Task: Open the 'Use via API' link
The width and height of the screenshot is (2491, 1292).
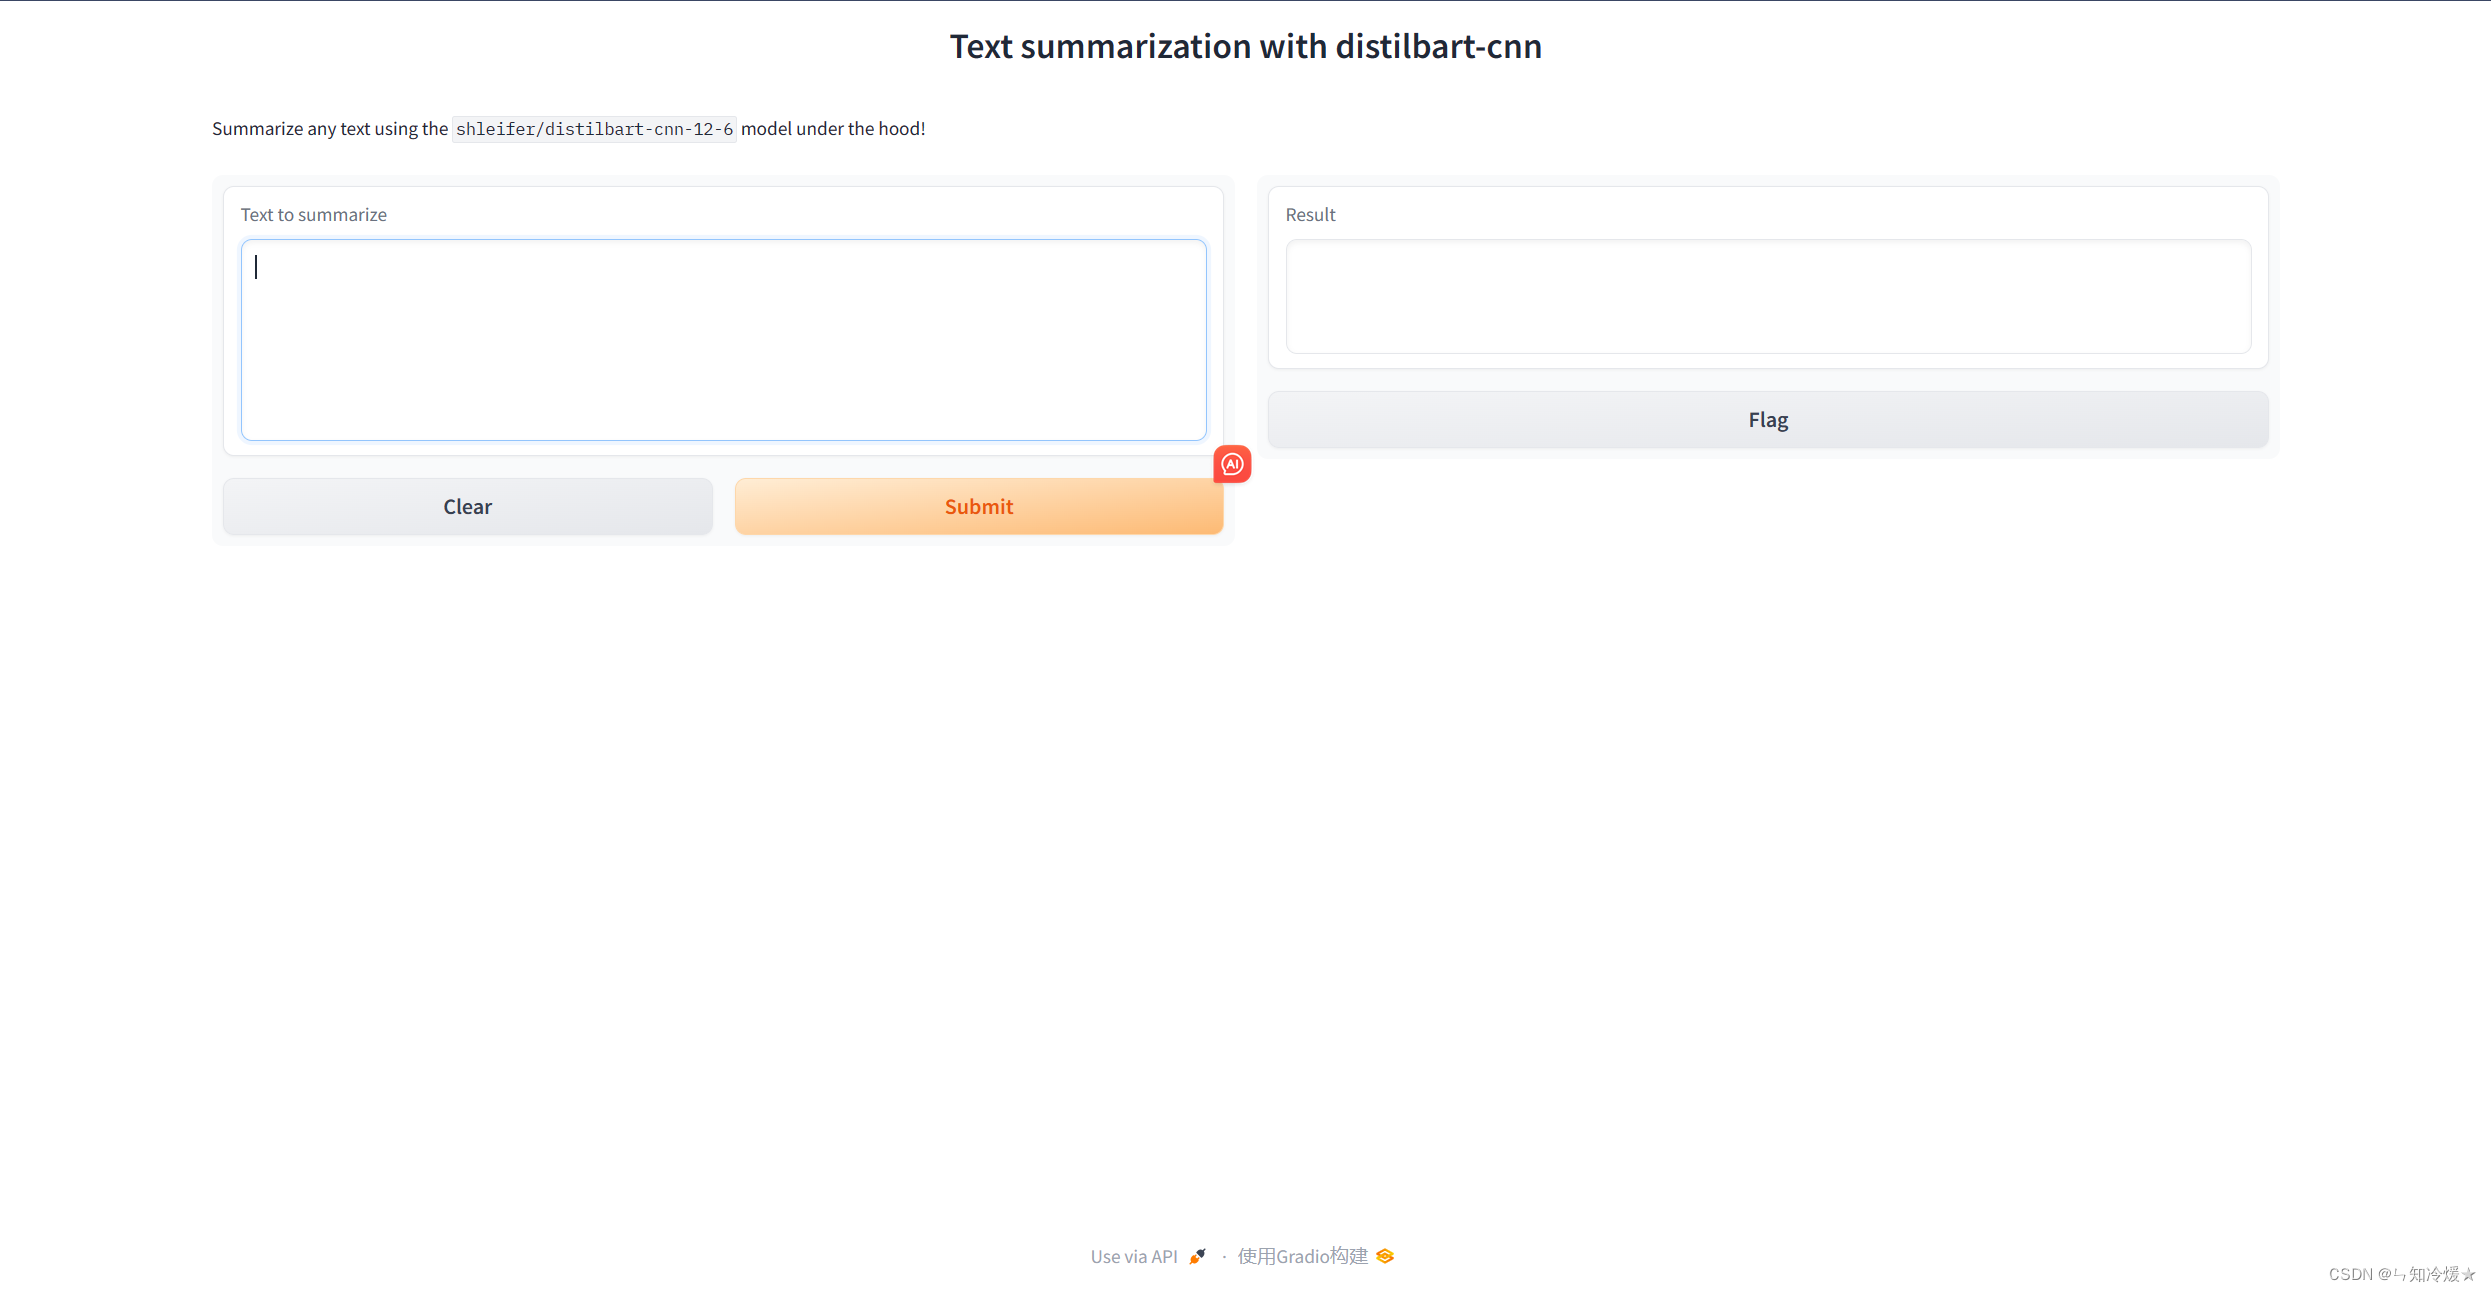Action: [x=1134, y=1256]
